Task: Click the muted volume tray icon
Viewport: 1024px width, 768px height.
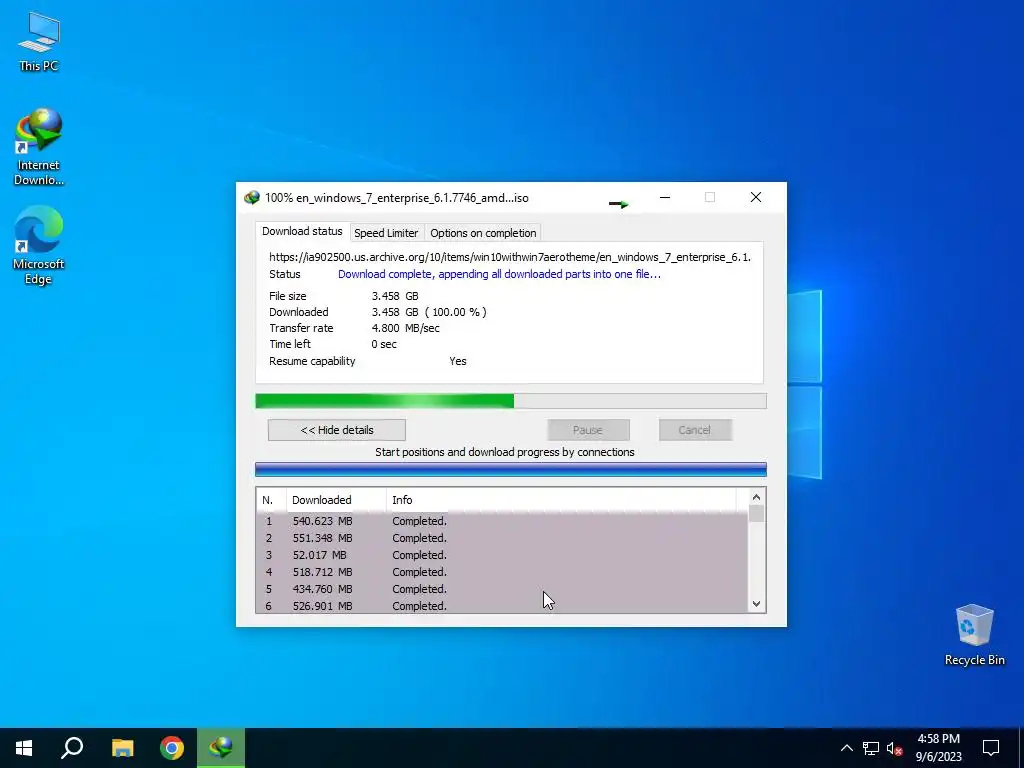Action: coord(894,748)
